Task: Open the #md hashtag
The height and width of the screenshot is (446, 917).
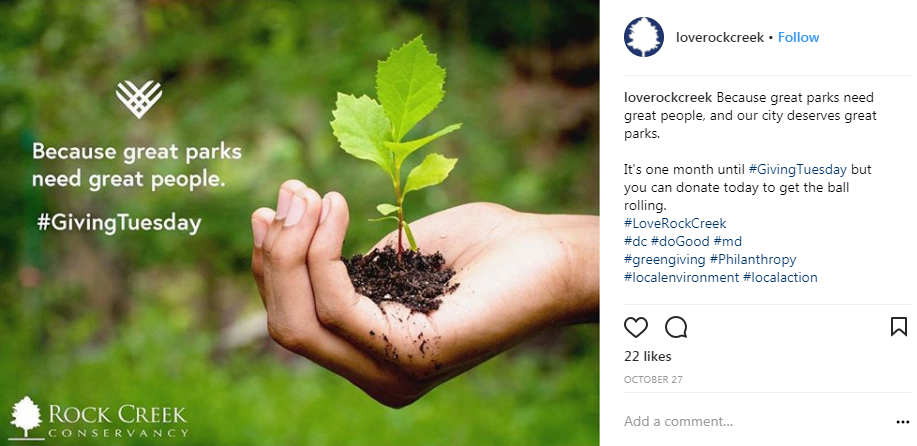Action: pos(728,241)
